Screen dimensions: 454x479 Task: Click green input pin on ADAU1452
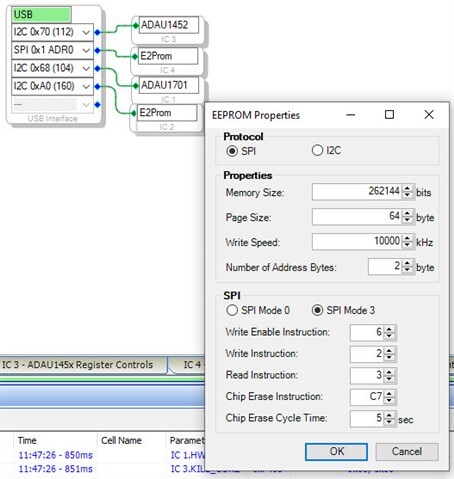click(x=136, y=25)
